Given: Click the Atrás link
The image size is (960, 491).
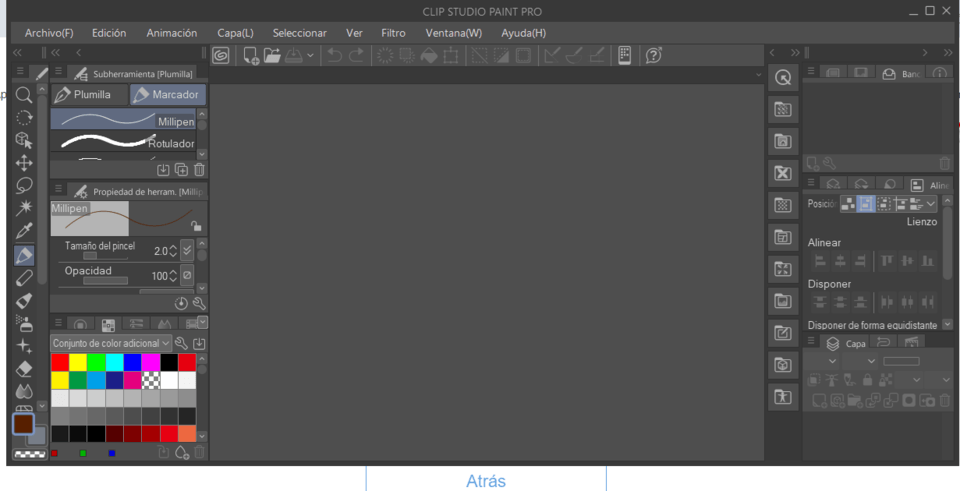Looking at the screenshot, I should (486, 481).
